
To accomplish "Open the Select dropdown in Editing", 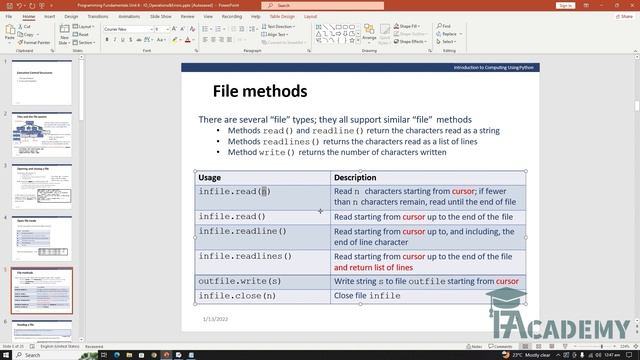I will 446,42.
